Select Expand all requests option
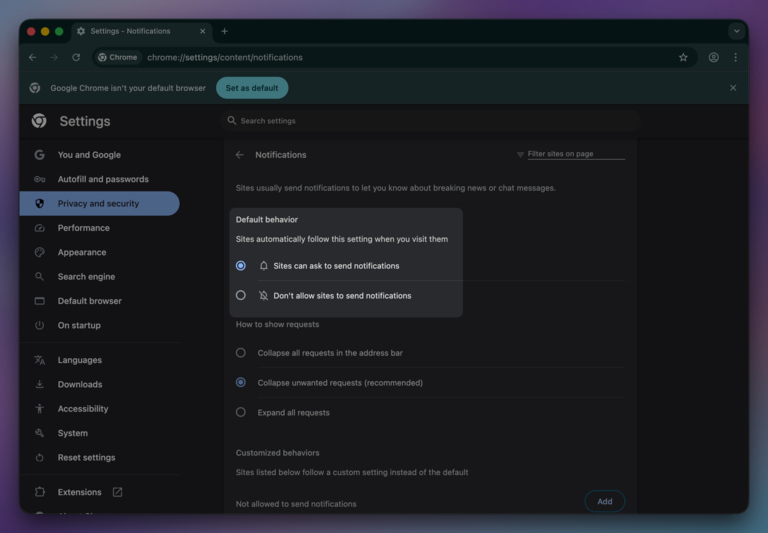The height and width of the screenshot is (533, 768). [x=240, y=412]
